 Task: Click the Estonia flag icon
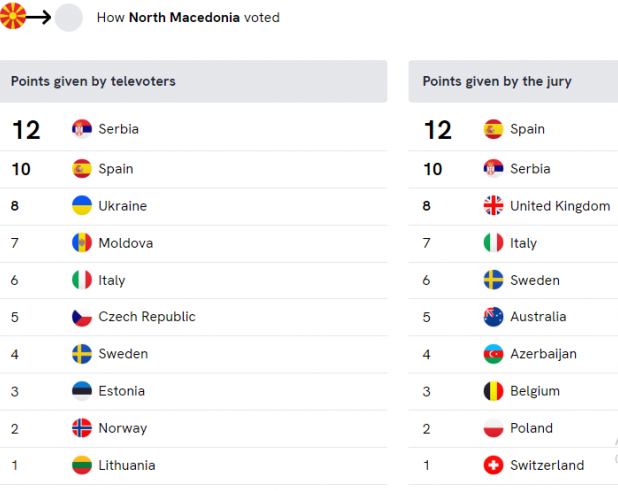click(82, 391)
